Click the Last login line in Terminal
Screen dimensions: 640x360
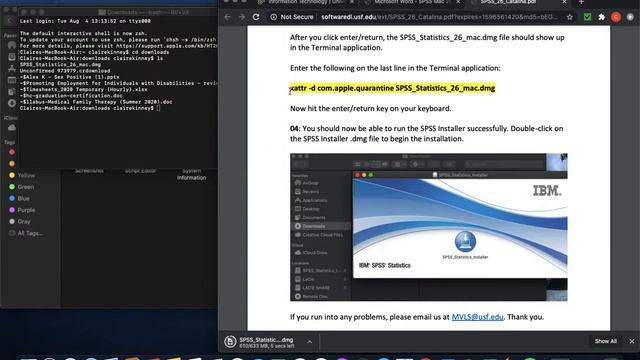tap(85, 21)
